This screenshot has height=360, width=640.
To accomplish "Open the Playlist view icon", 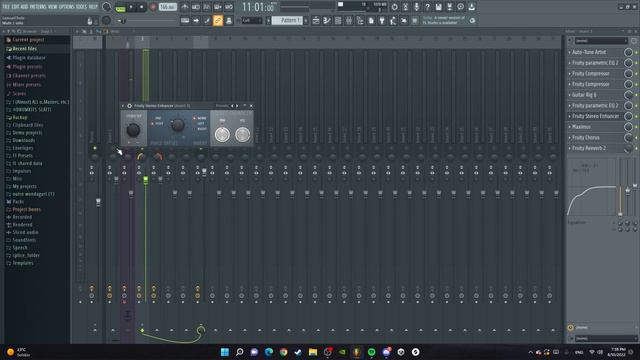I will point(316,20).
